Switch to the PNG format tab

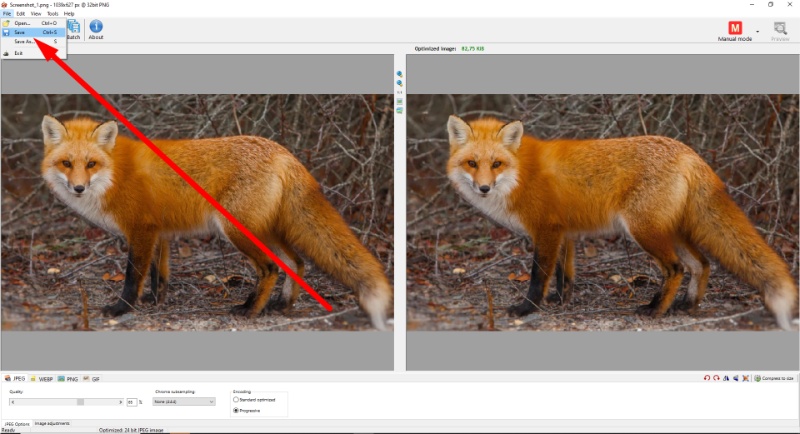click(x=68, y=379)
